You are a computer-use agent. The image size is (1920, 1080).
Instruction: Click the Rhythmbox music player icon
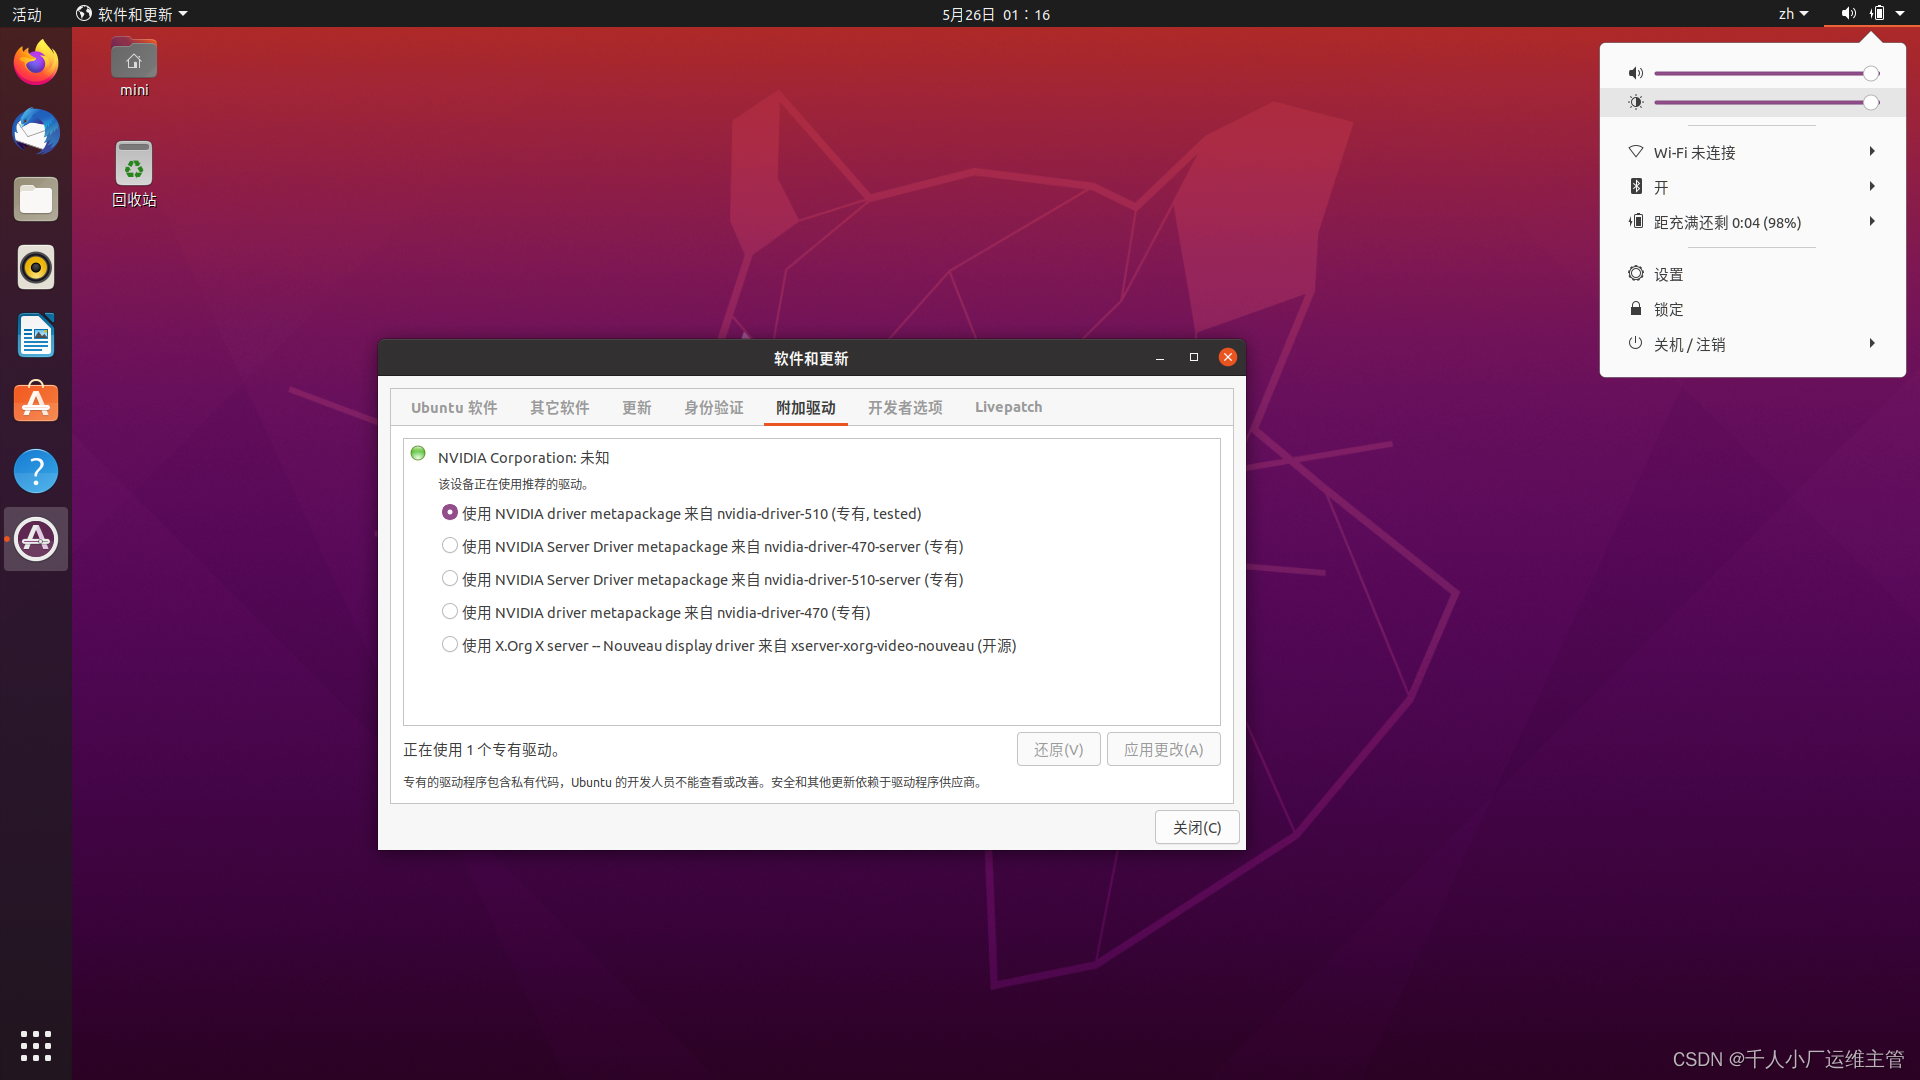click(36, 268)
